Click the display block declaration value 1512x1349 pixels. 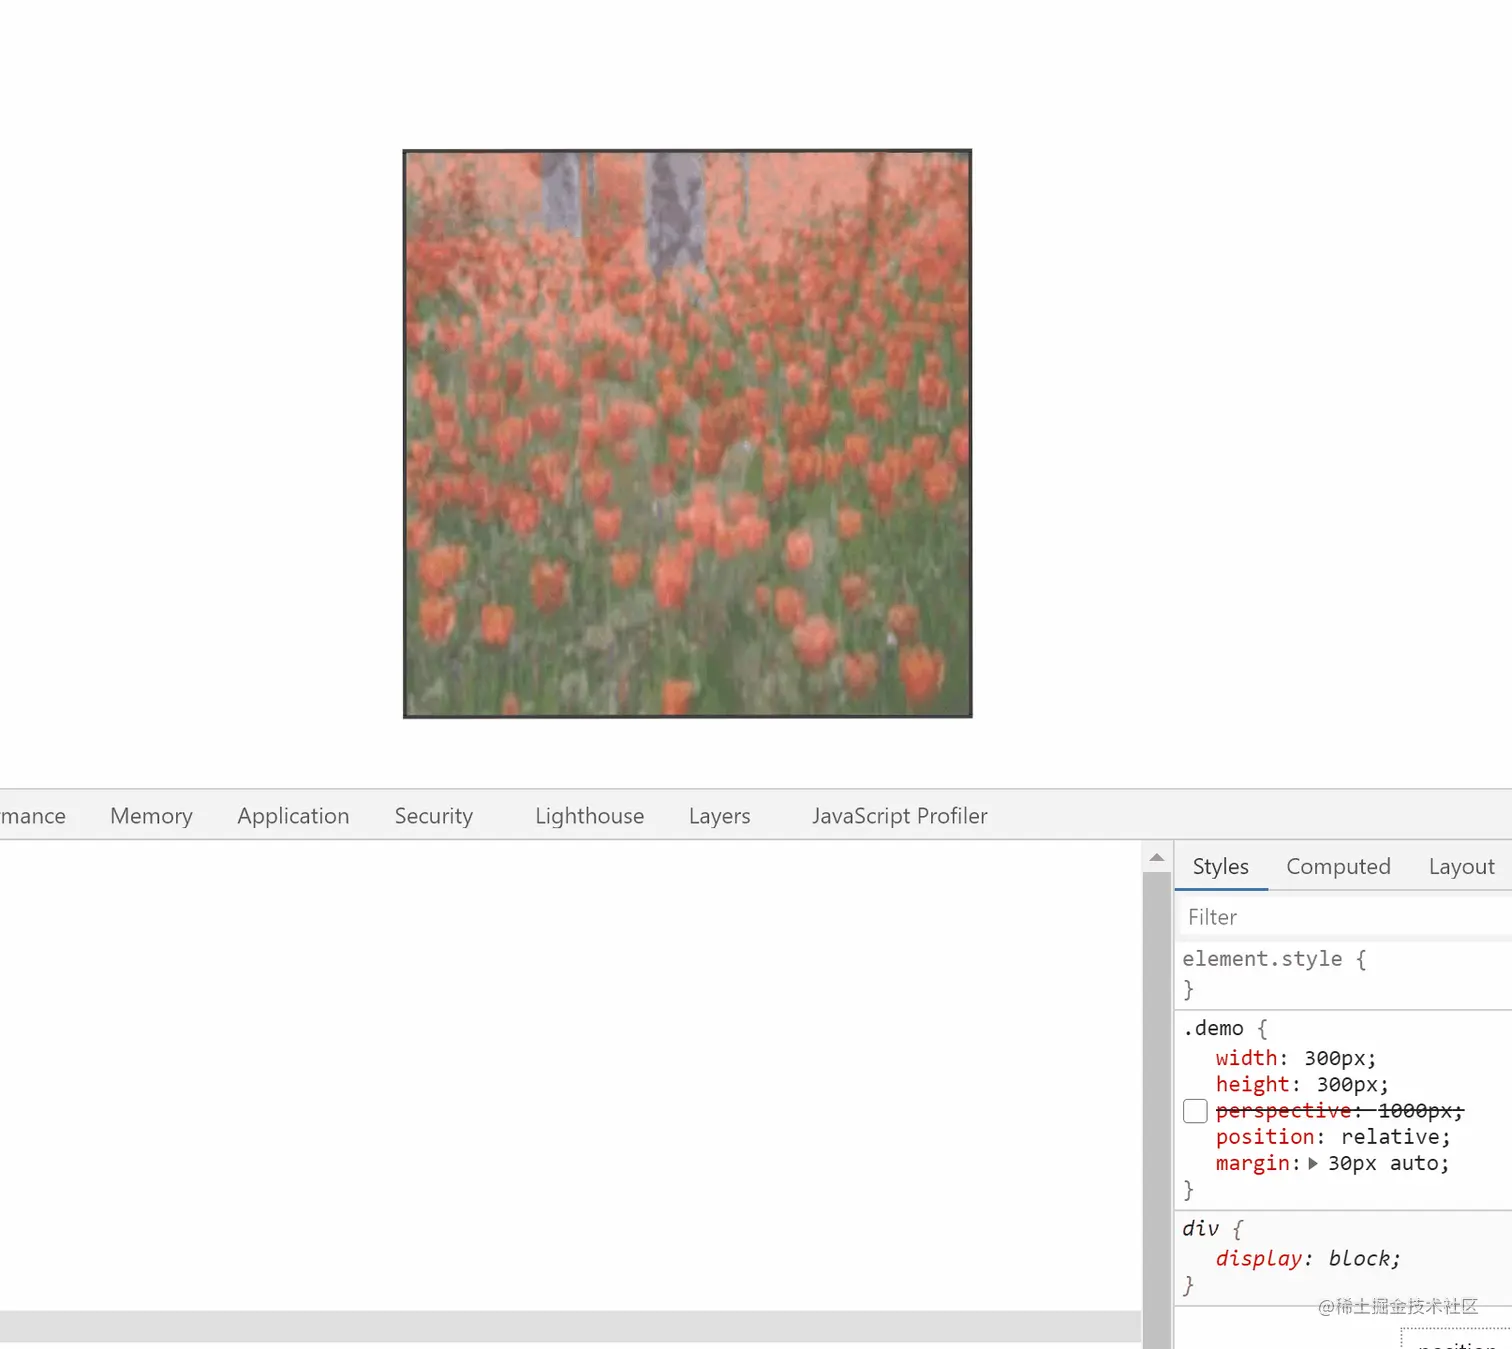(x=1359, y=1259)
